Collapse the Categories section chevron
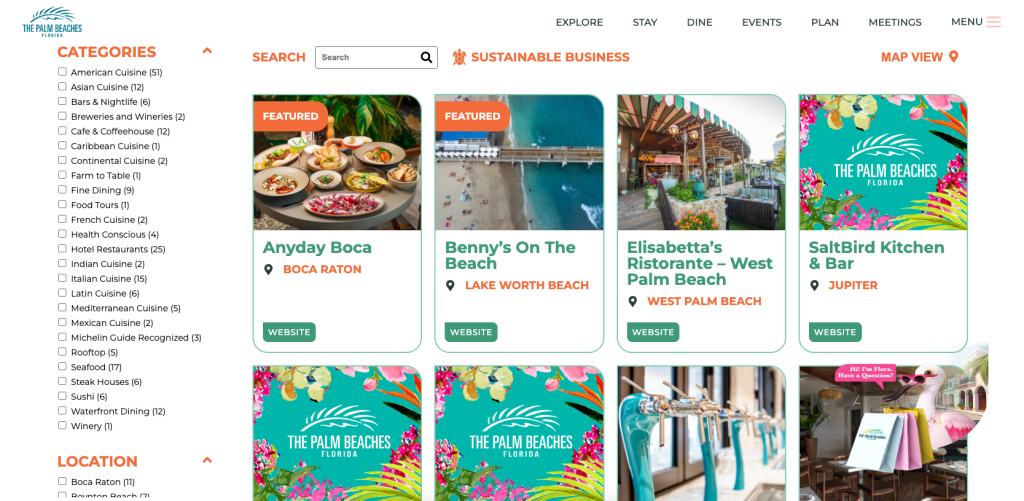 [207, 50]
